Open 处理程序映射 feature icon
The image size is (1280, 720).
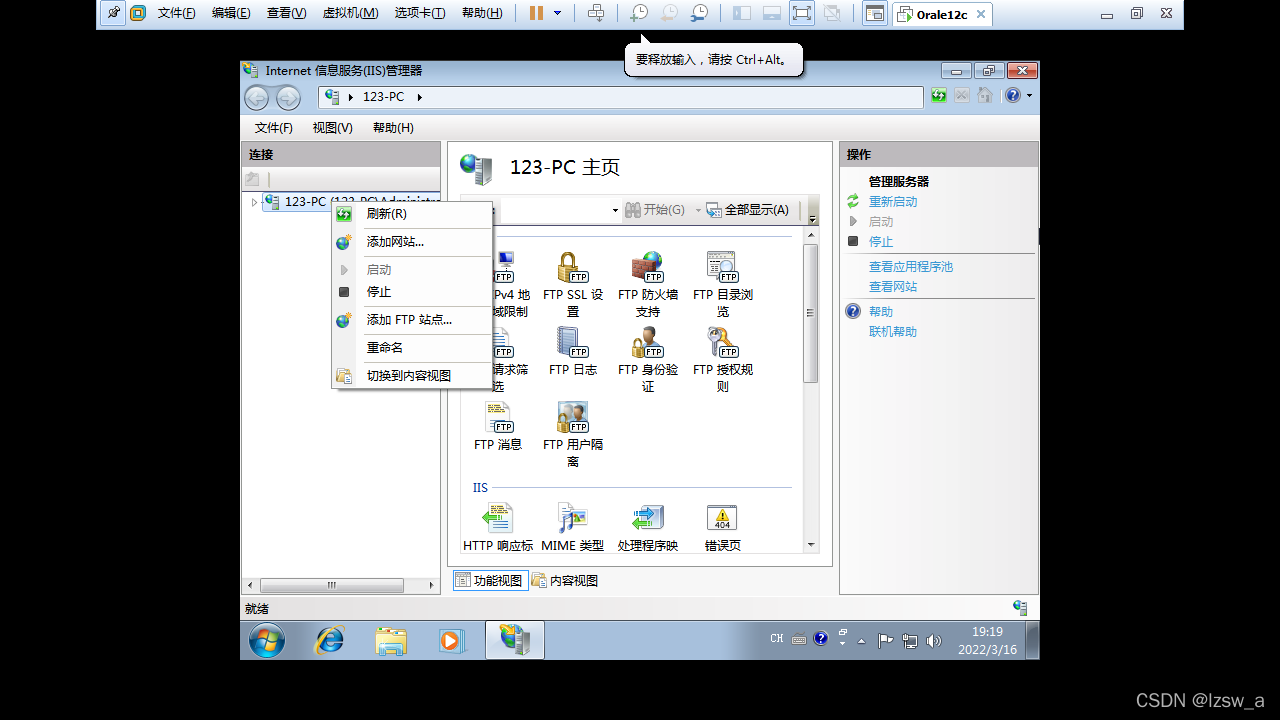tap(648, 527)
